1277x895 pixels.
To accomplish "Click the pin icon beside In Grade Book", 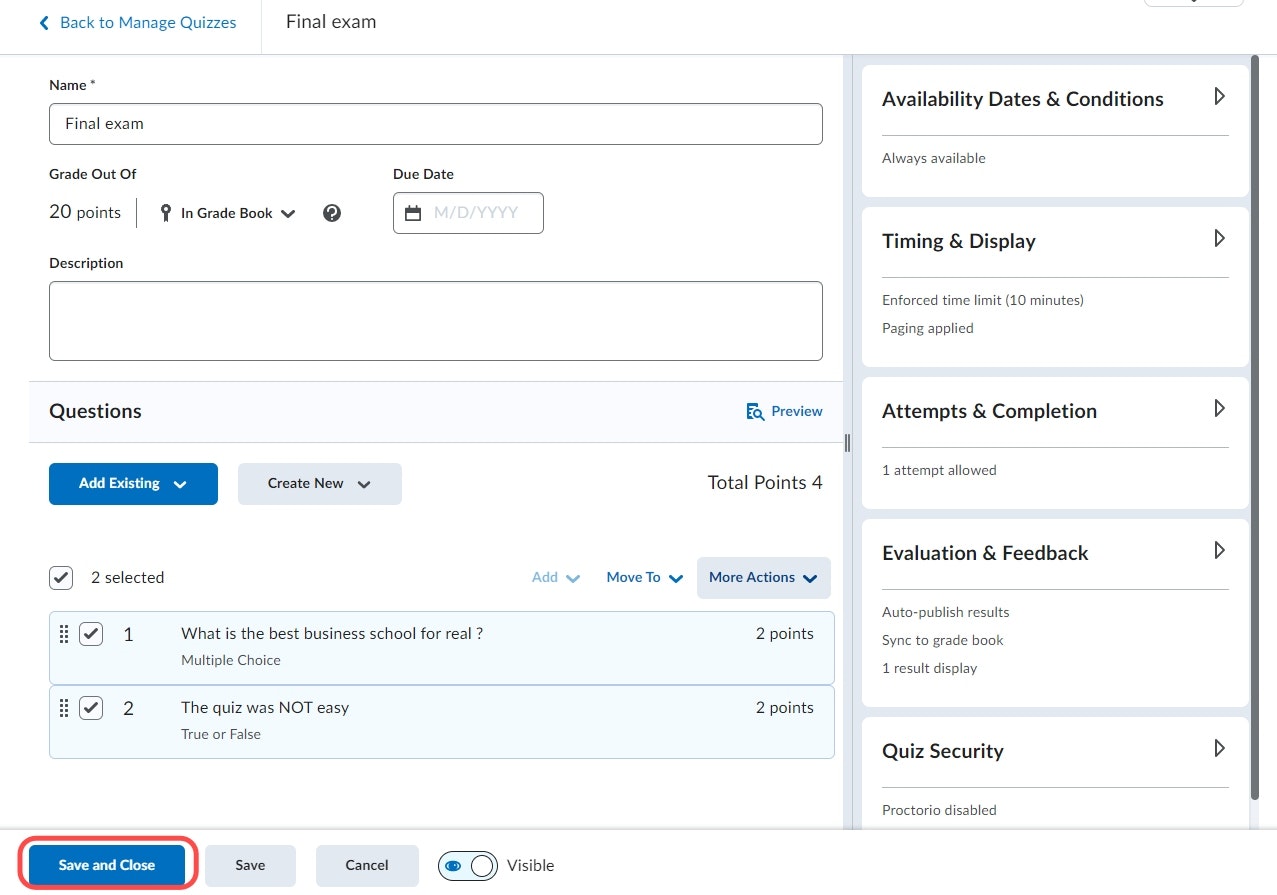I will click(x=166, y=213).
